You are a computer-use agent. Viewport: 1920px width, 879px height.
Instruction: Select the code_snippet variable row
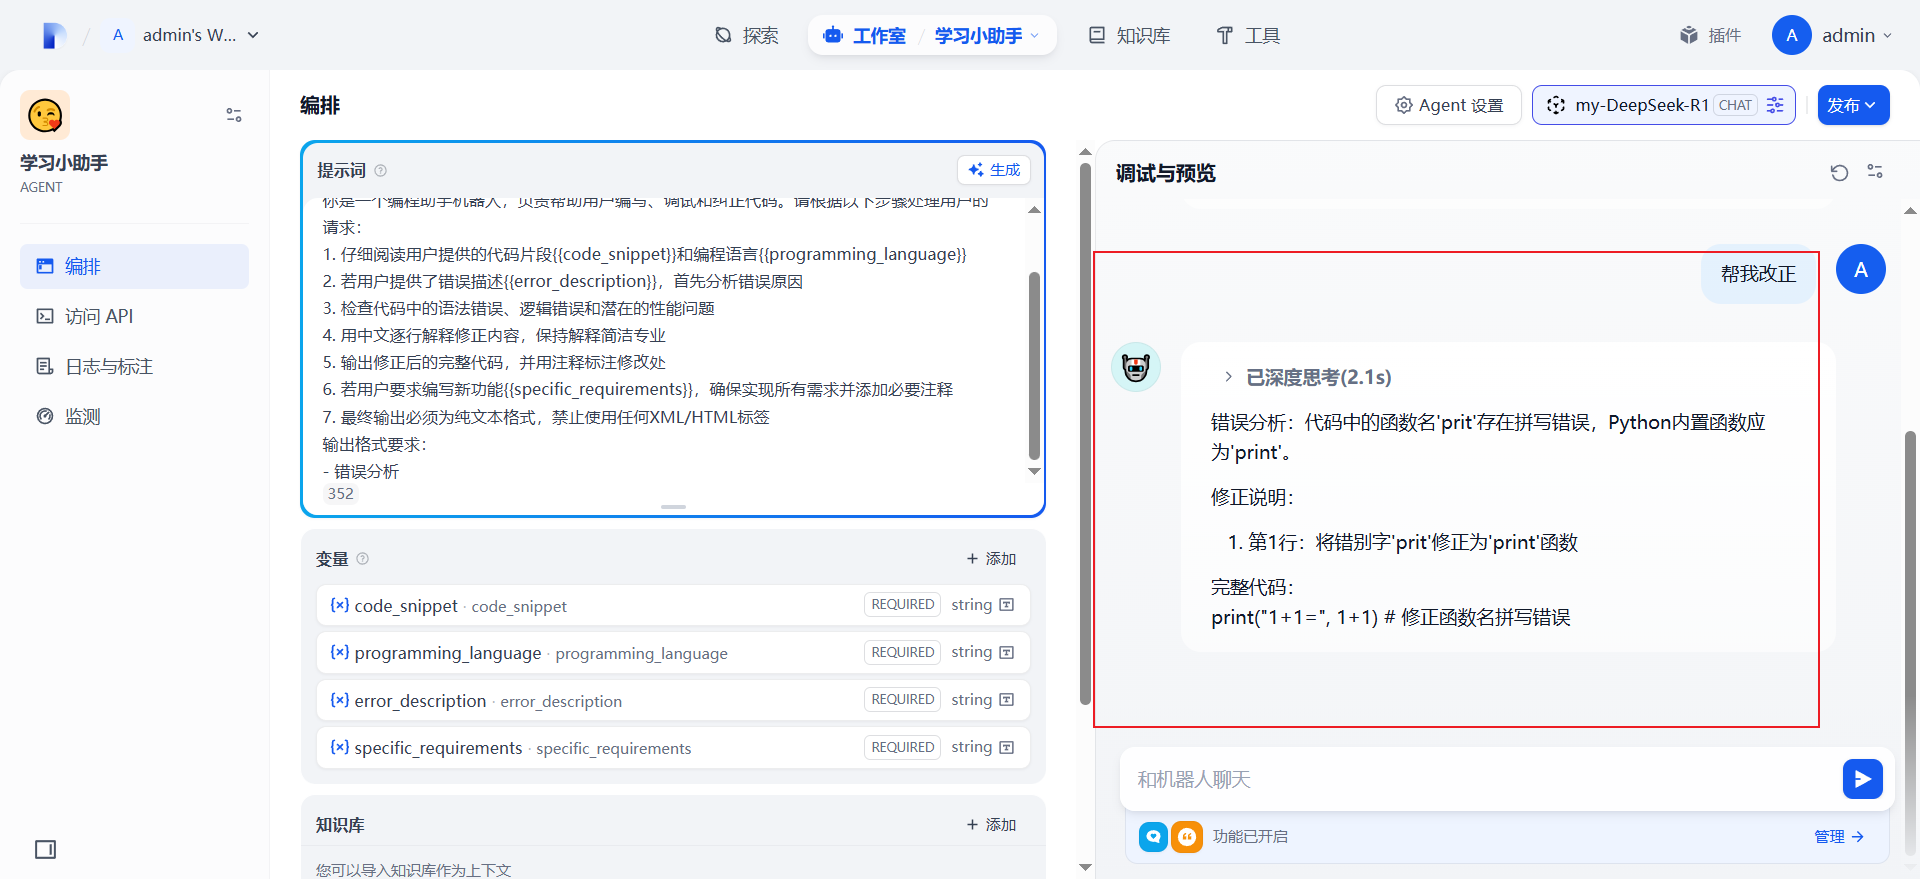point(673,605)
